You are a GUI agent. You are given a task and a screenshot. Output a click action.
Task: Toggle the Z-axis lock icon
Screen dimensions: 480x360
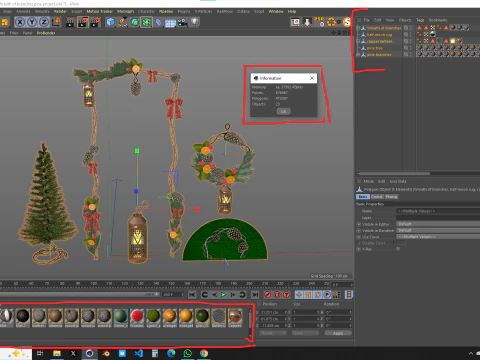(44, 22)
